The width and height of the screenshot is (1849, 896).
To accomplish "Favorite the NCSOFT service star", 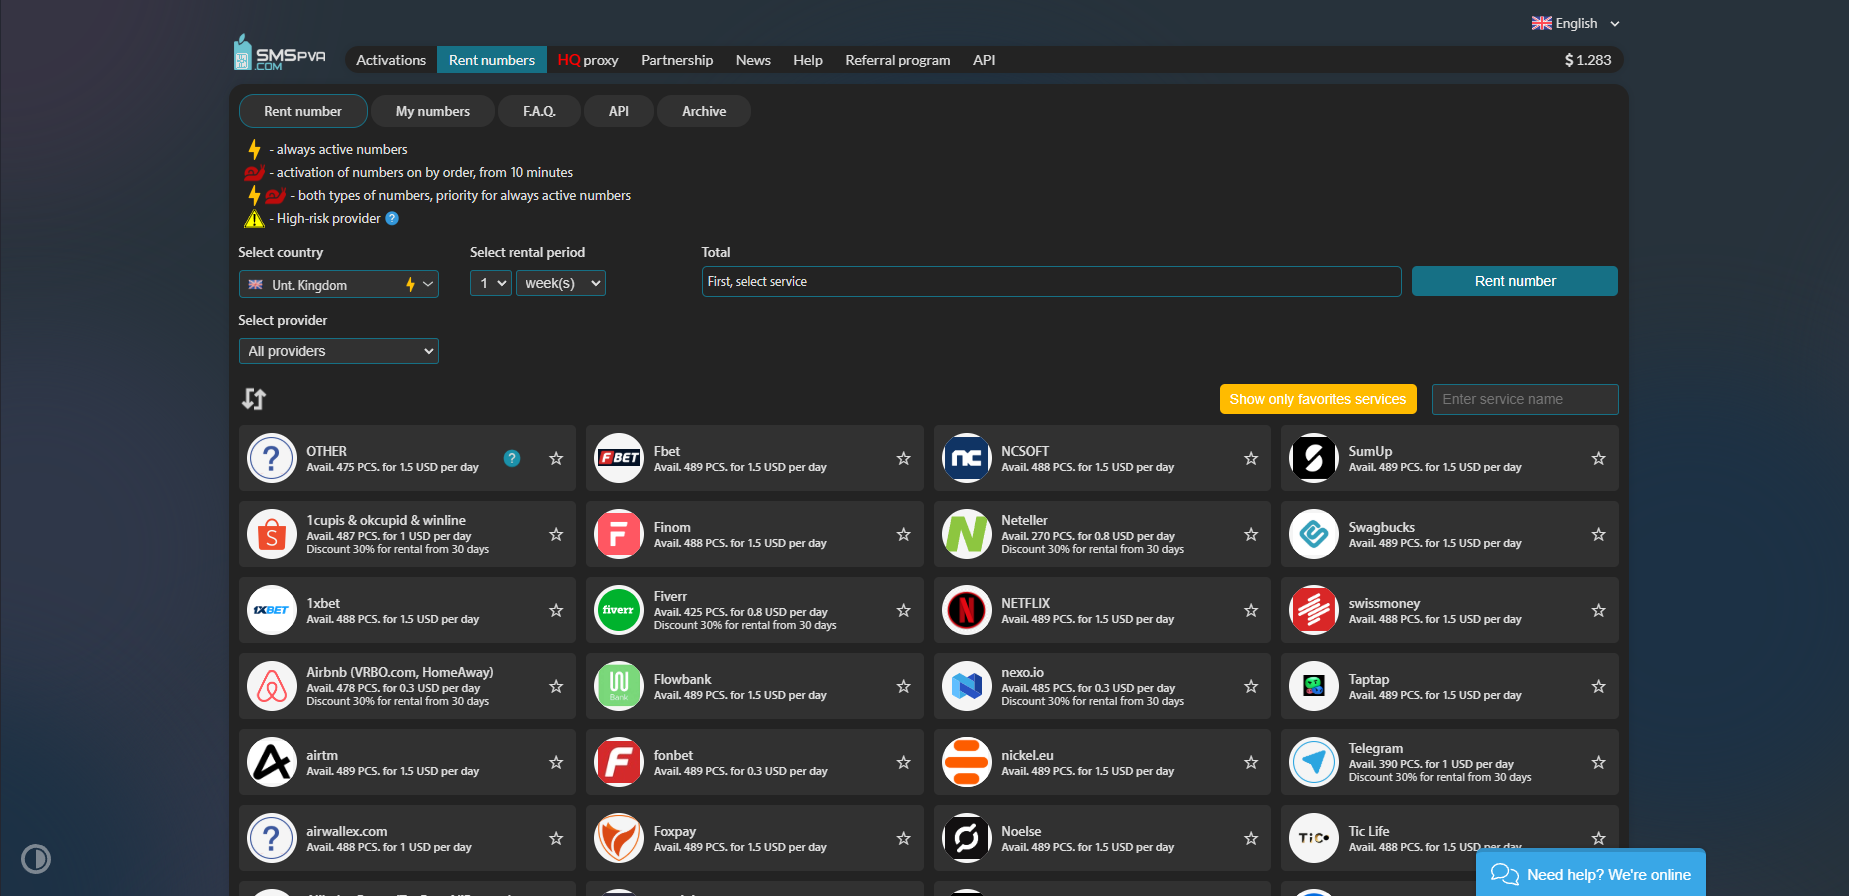I will point(1251,458).
